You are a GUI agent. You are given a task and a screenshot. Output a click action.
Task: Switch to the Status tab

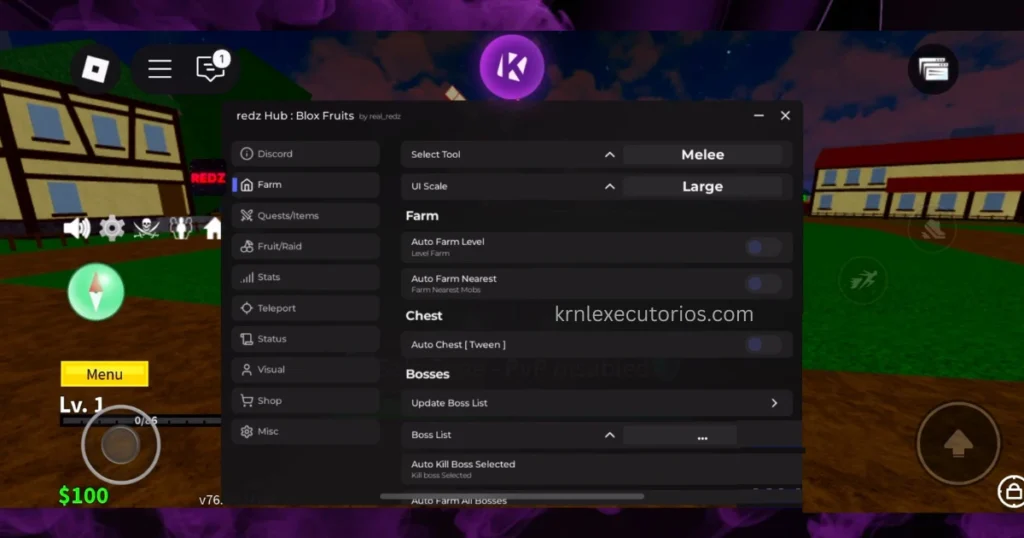306,339
